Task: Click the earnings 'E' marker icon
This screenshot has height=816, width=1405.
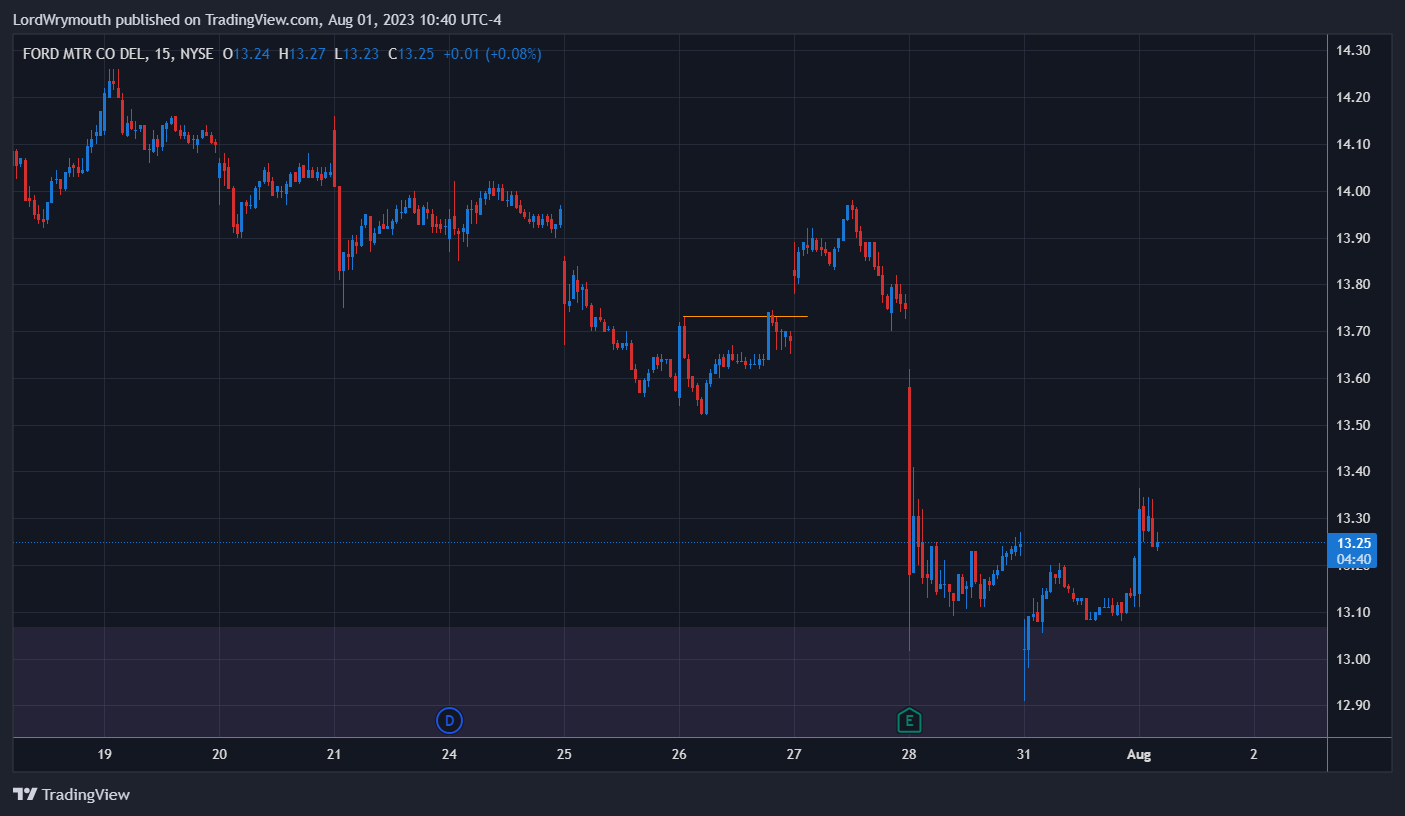Action: coord(909,720)
